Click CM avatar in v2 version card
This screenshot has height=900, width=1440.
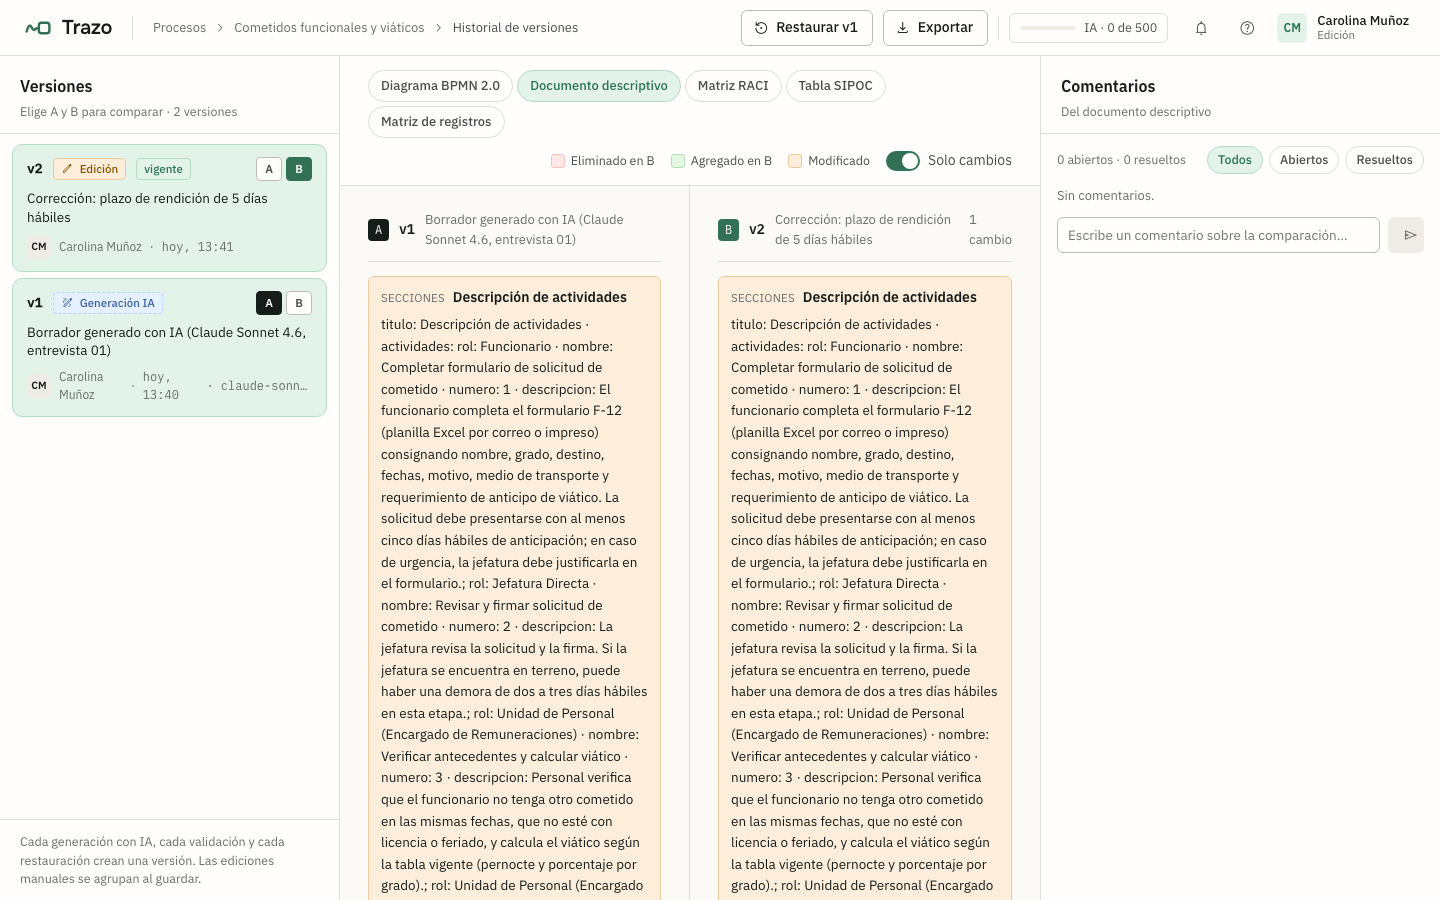[39, 246]
